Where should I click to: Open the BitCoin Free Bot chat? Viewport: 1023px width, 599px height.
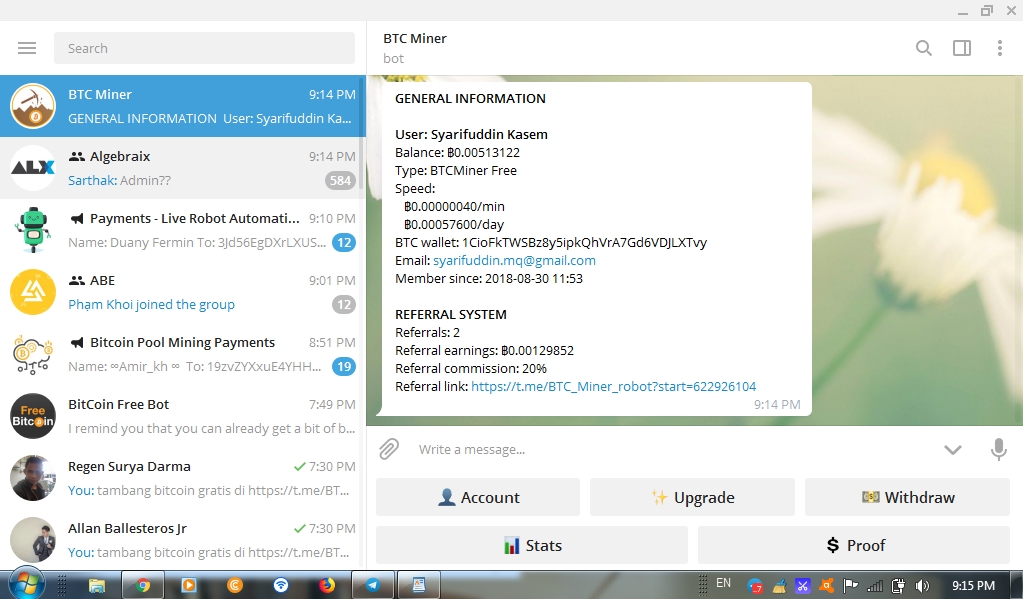pos(183,416)
